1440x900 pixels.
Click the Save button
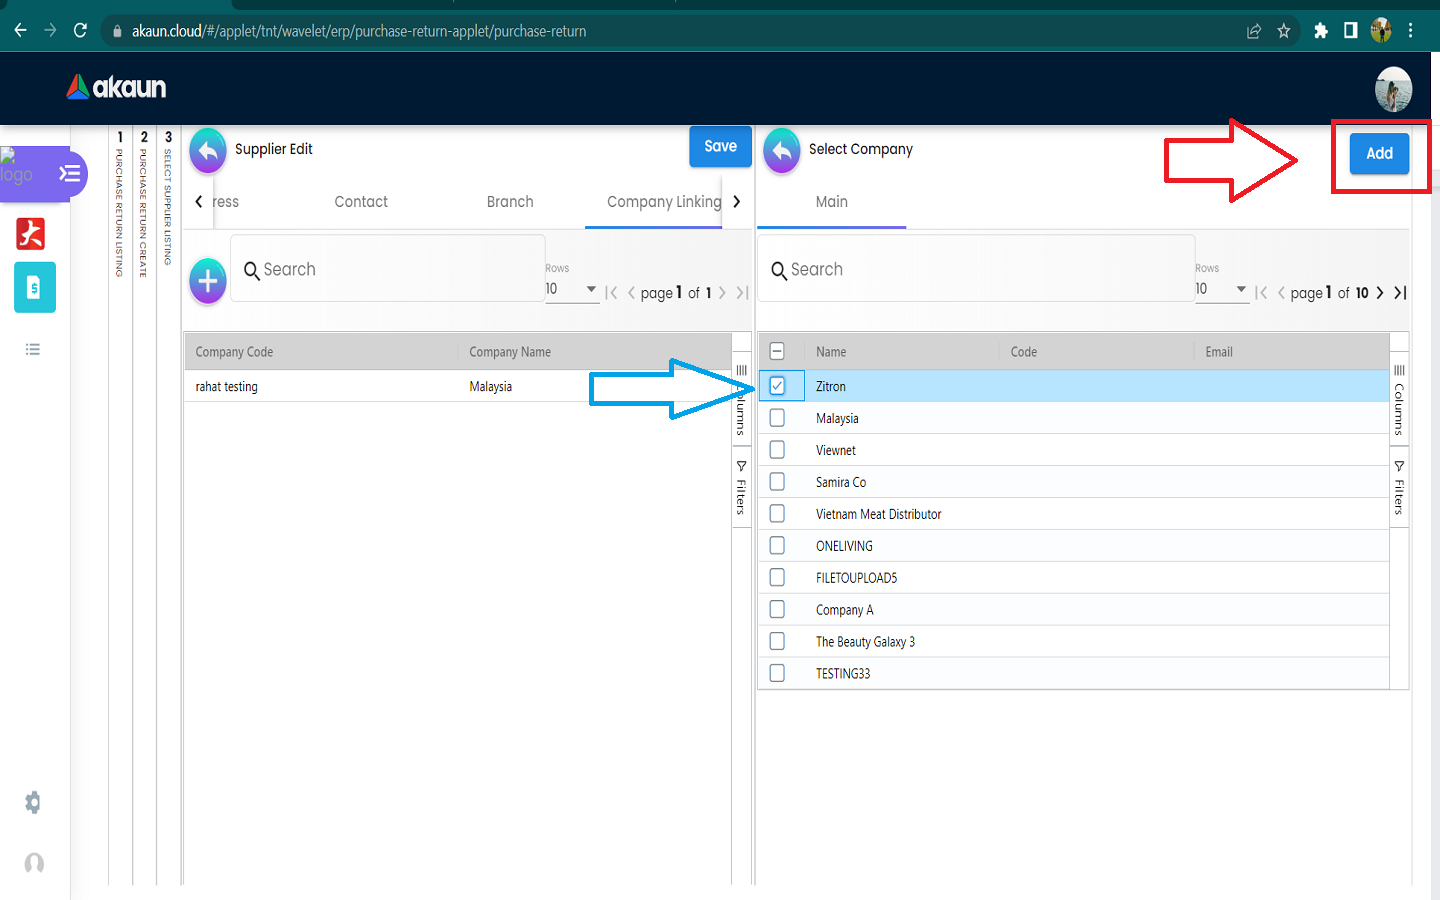tap(720, 147)
